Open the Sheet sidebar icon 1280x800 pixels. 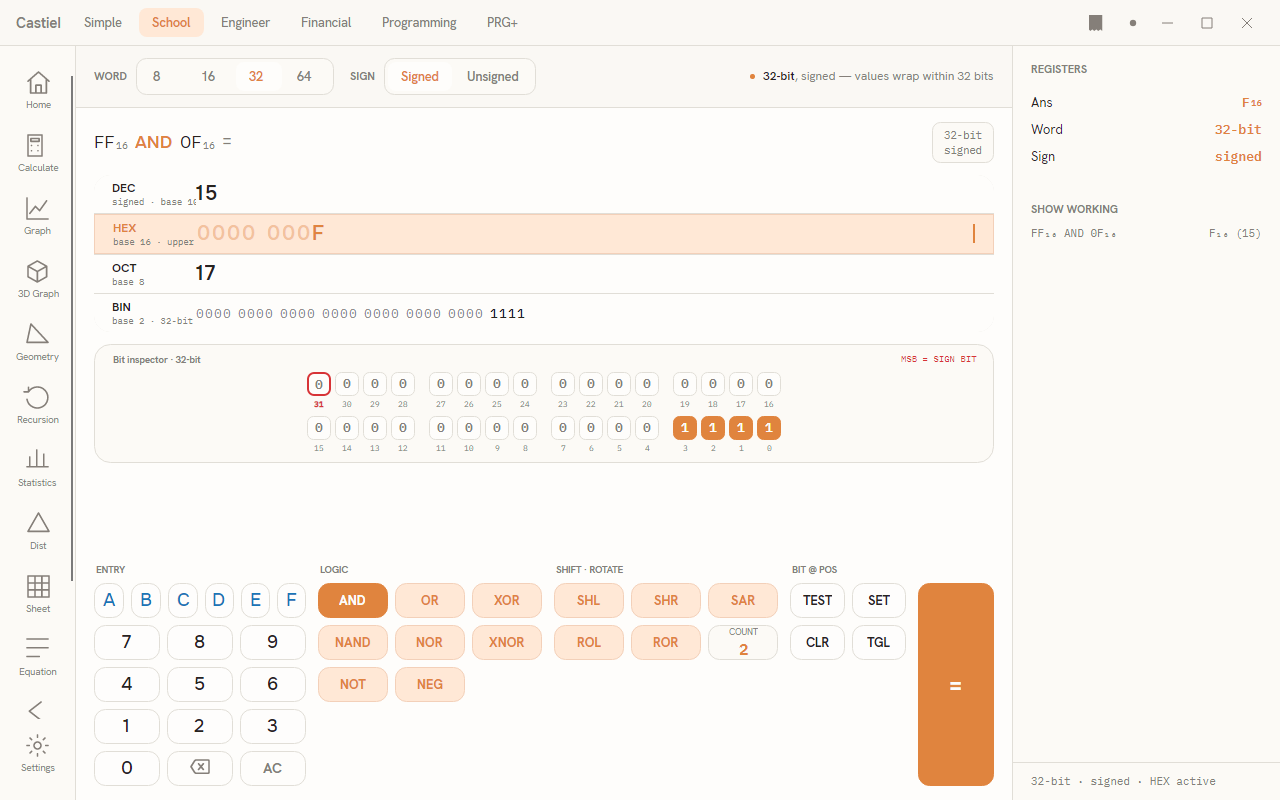38,594
